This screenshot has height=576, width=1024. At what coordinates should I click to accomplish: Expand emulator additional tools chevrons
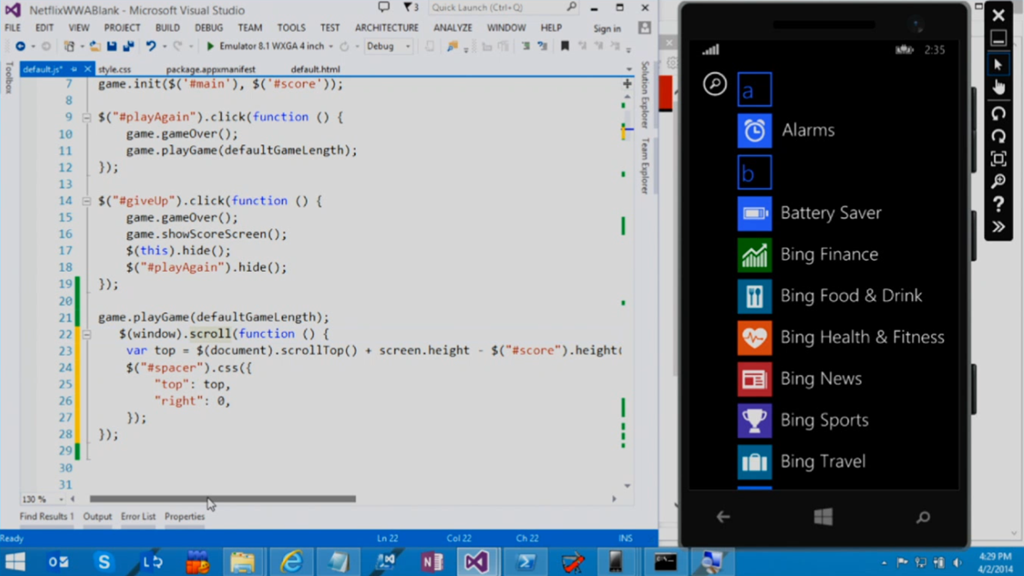[998, 227]
